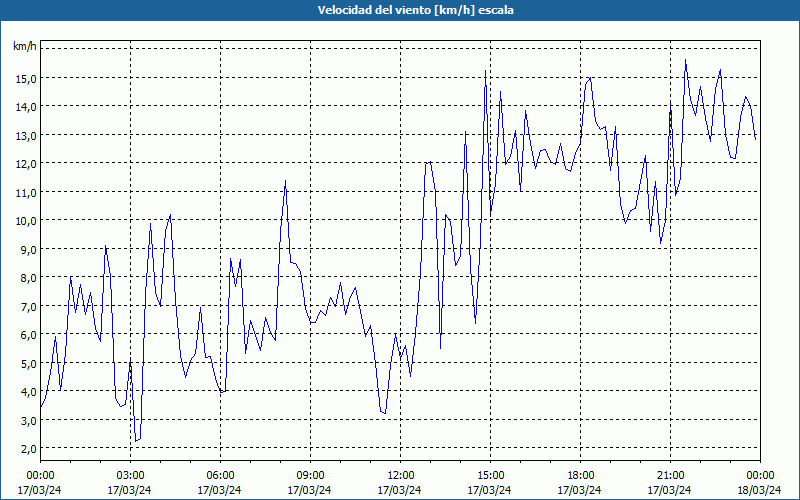Select the '03:00' time label
Image resolution: width=800 pixels, height=500 pixels.
[130, 476]
